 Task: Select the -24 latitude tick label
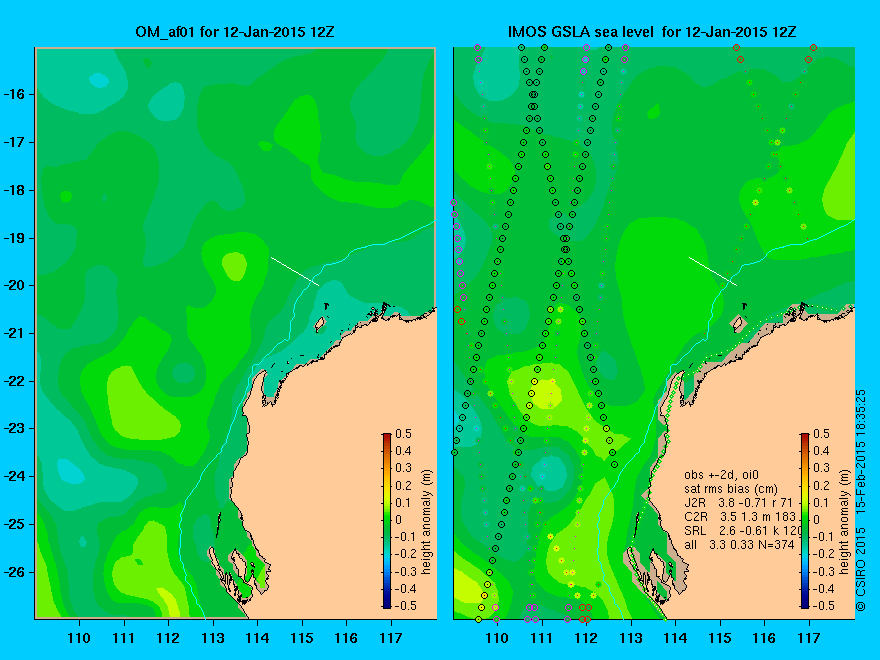pyautogui.click(x=14, y=476)
